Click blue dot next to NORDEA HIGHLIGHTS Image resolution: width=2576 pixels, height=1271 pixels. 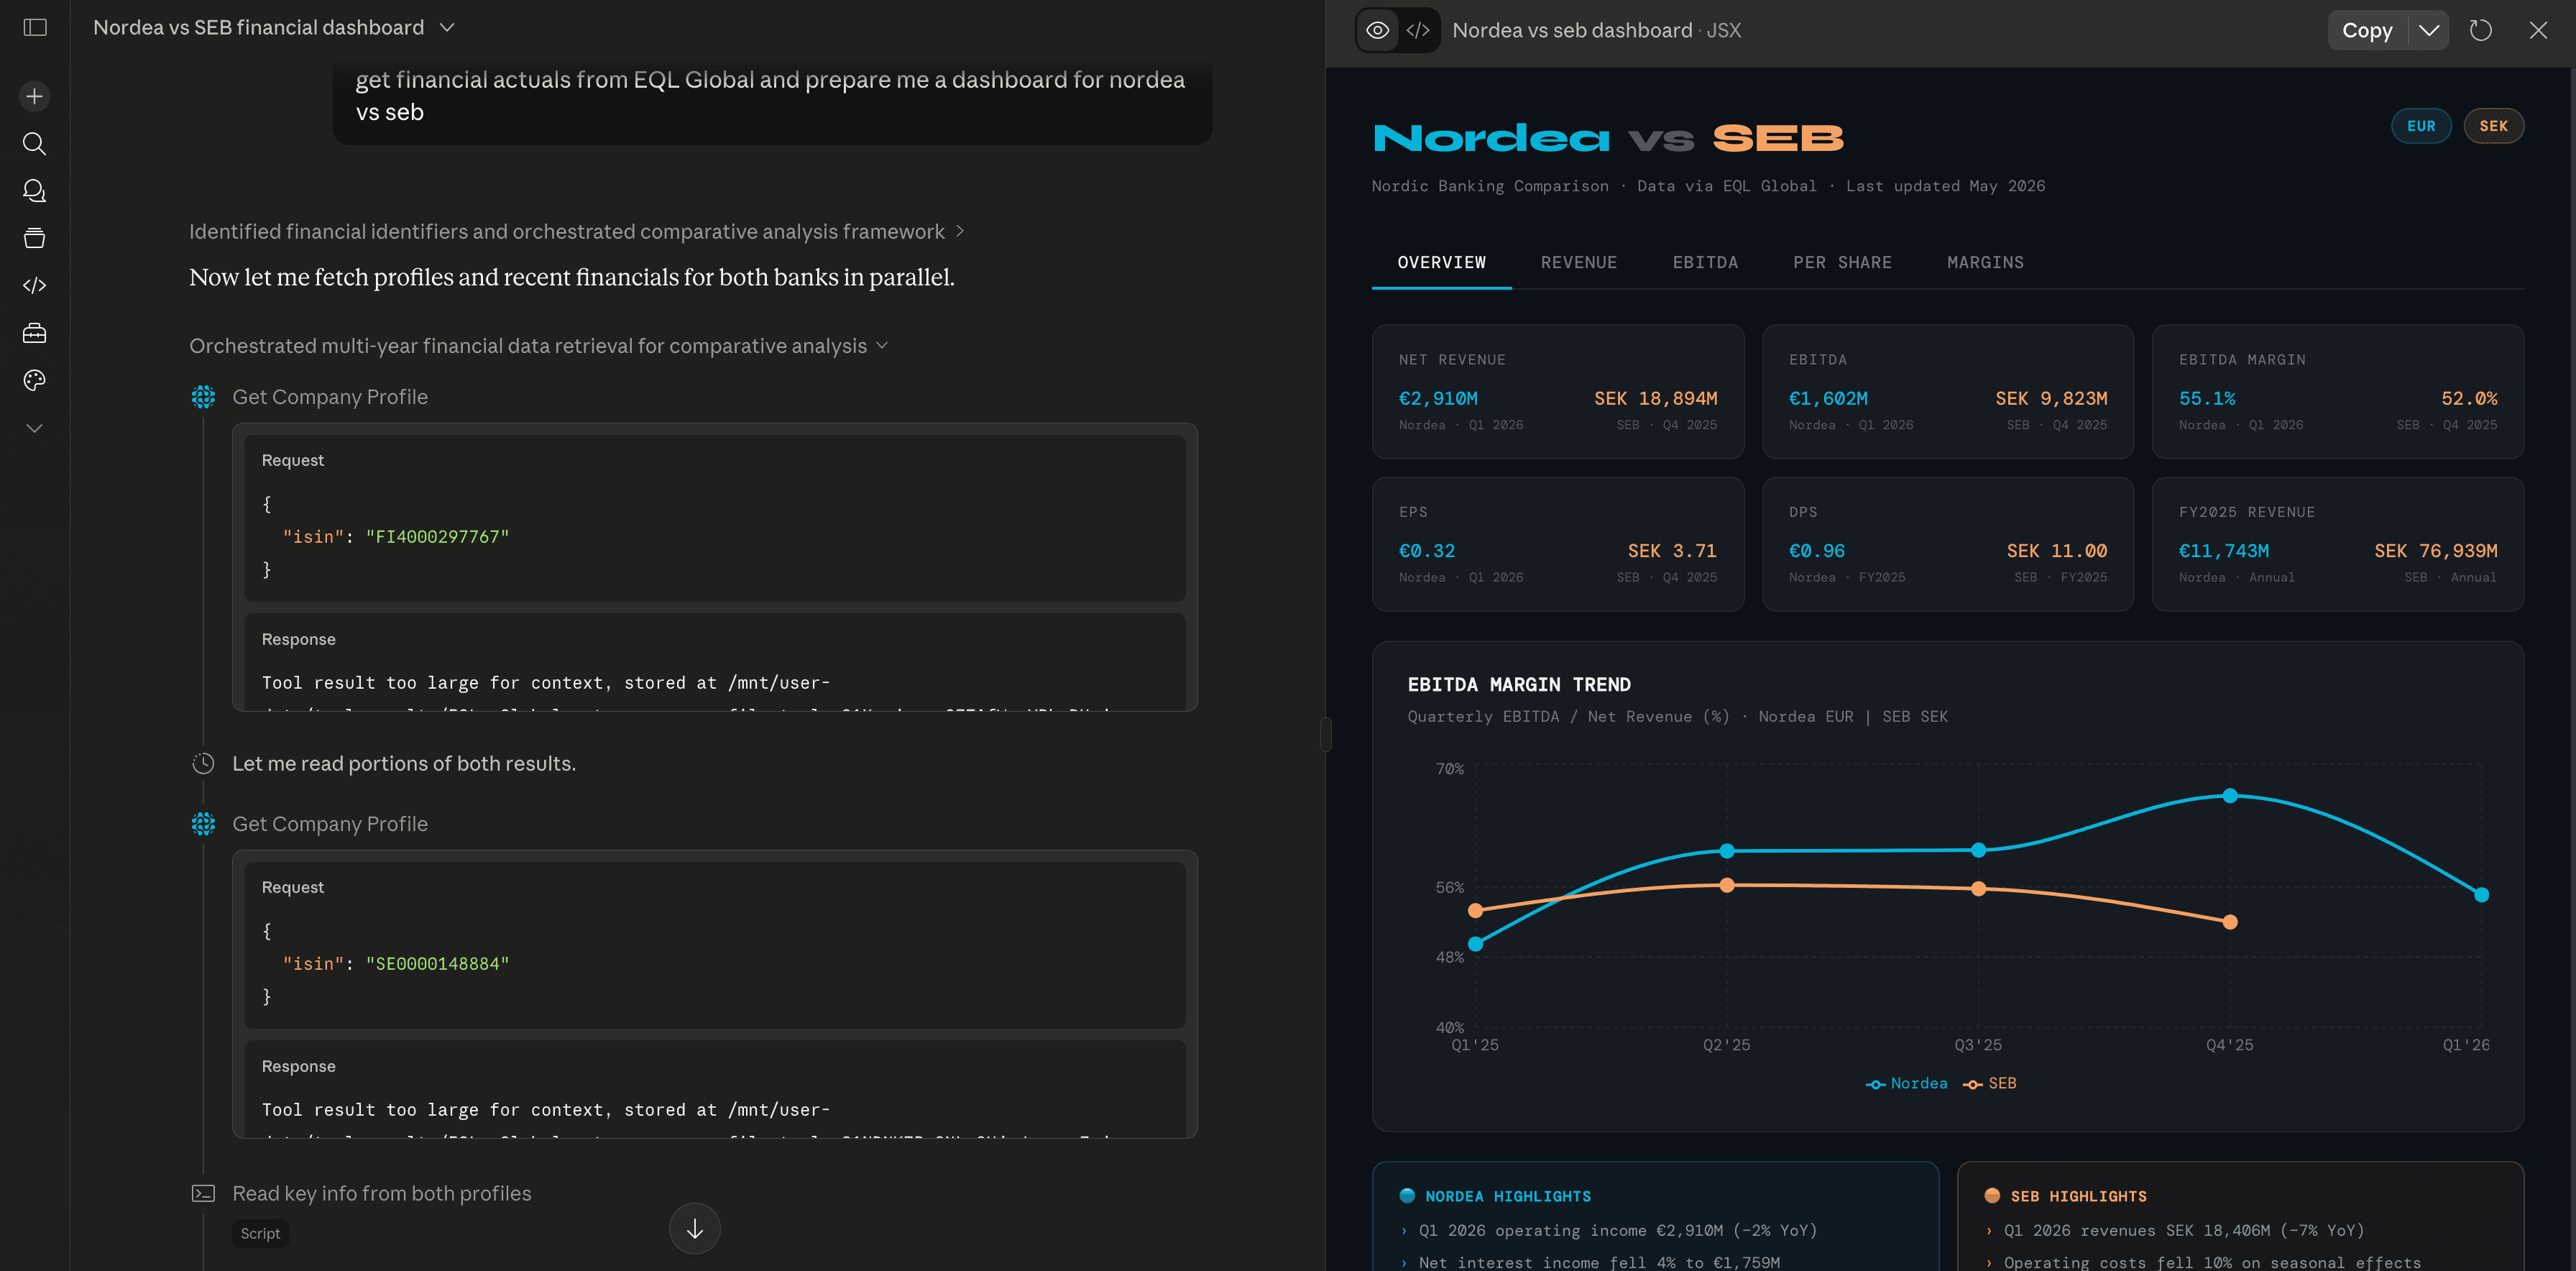(1408, 1196)
